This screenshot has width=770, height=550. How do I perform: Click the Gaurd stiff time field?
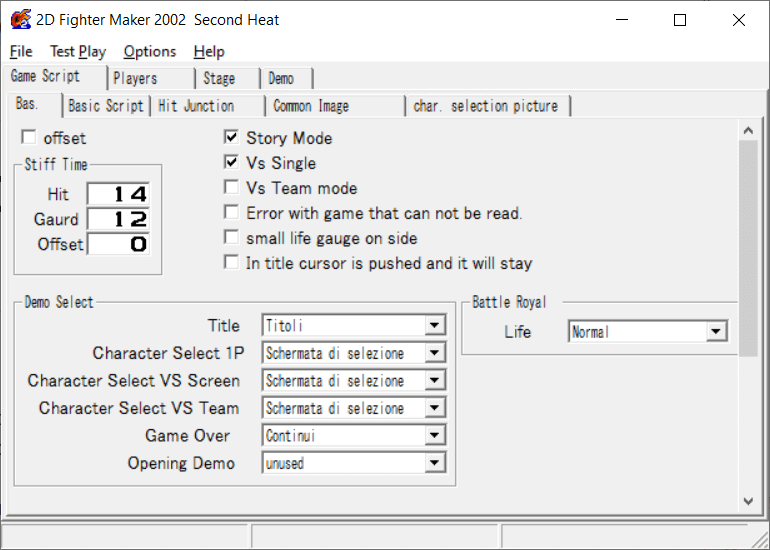click(118, 219)
